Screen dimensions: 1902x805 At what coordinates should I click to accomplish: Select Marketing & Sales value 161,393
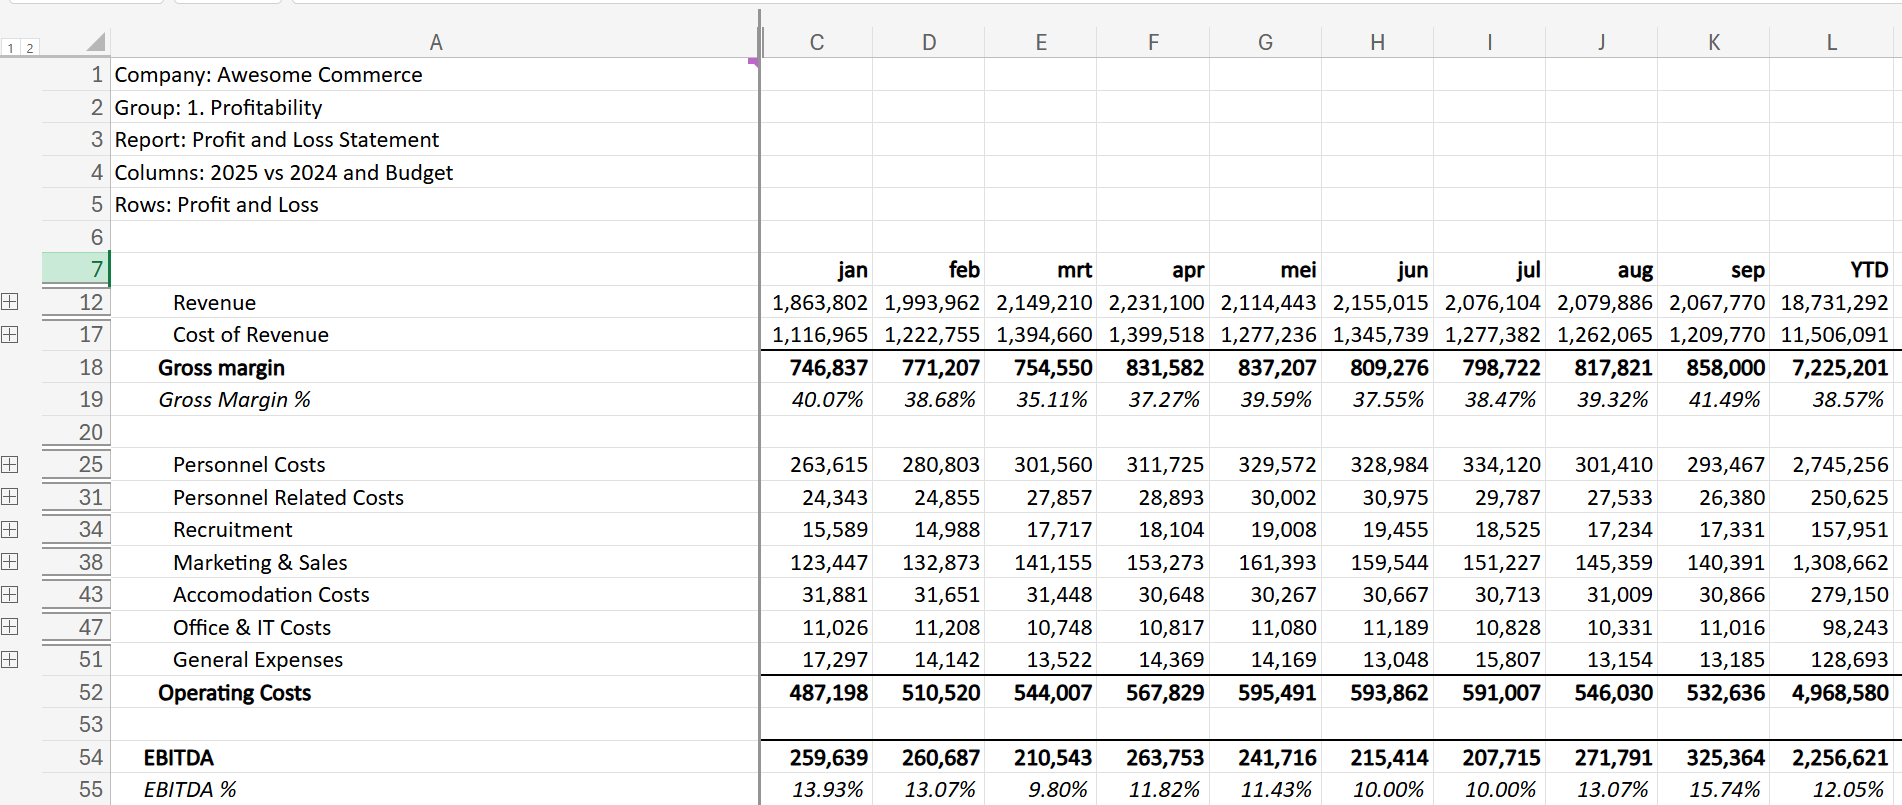pos(1265,562)
